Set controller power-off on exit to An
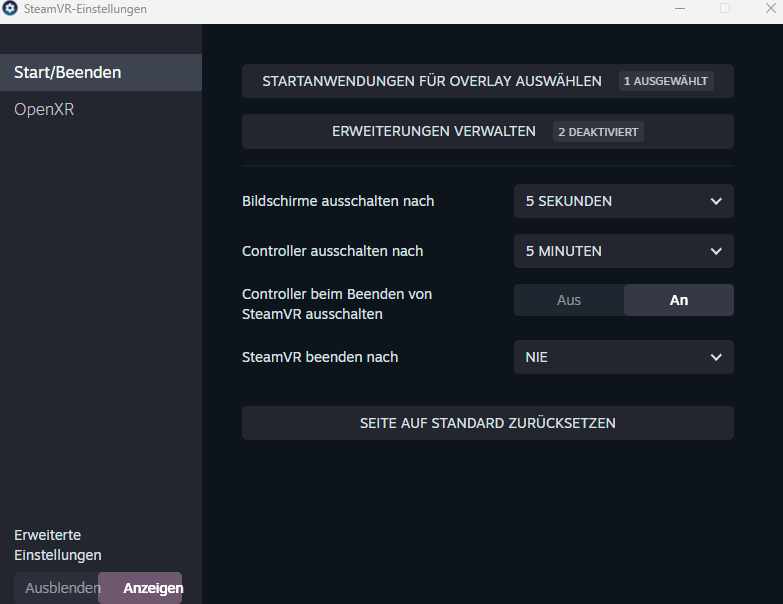Image resolution: width=783 pixels, height=604 pixels. (x=679, y=300)
